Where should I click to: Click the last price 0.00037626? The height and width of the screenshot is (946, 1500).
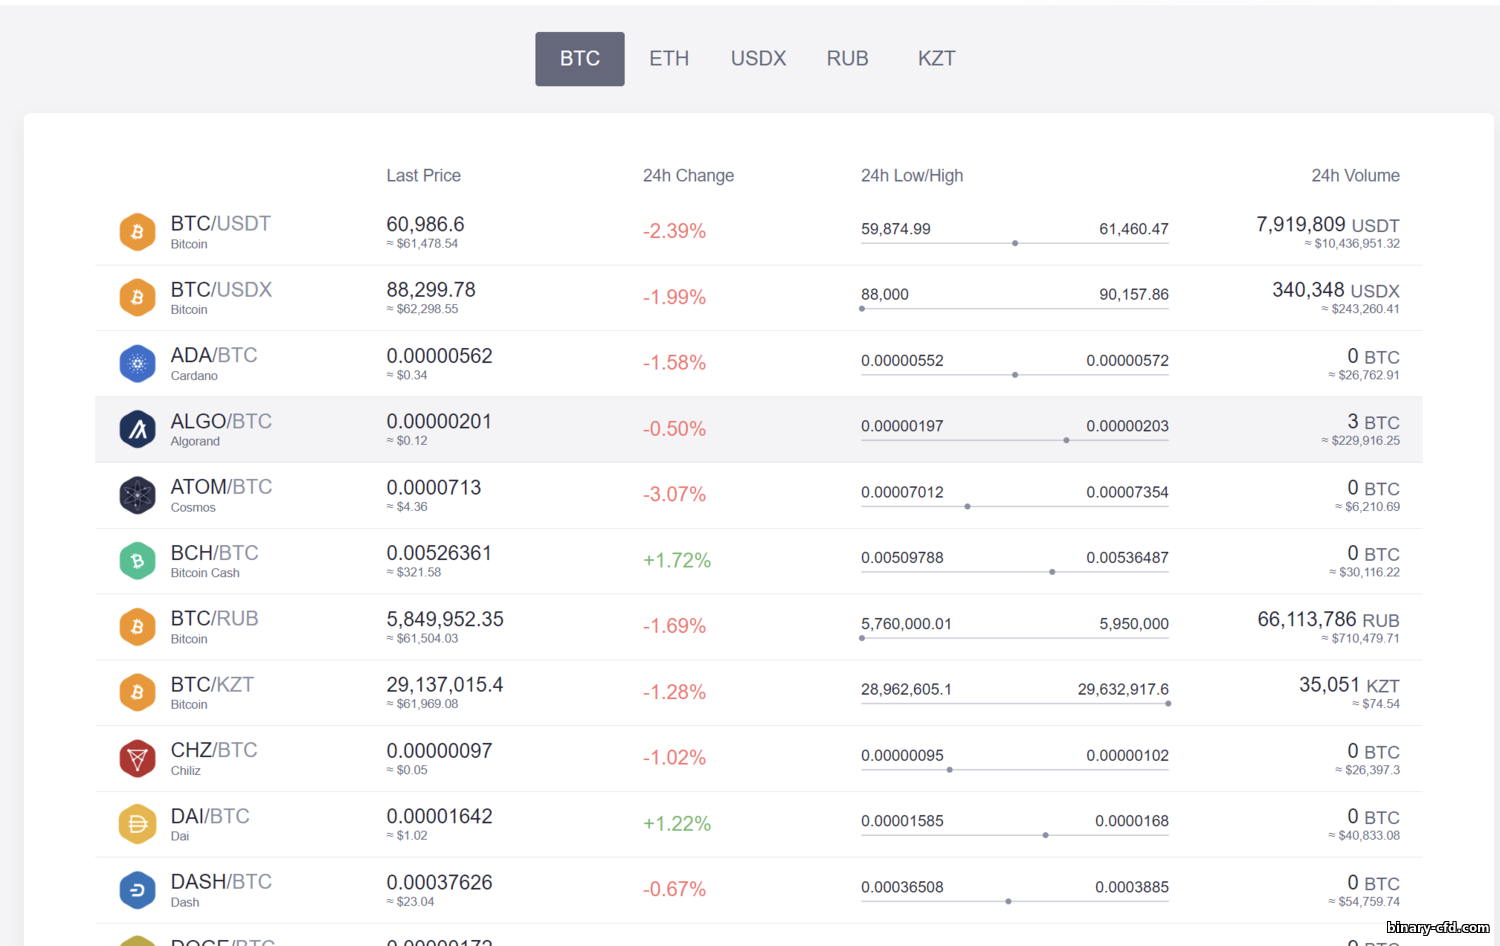[x=439, y=882]
